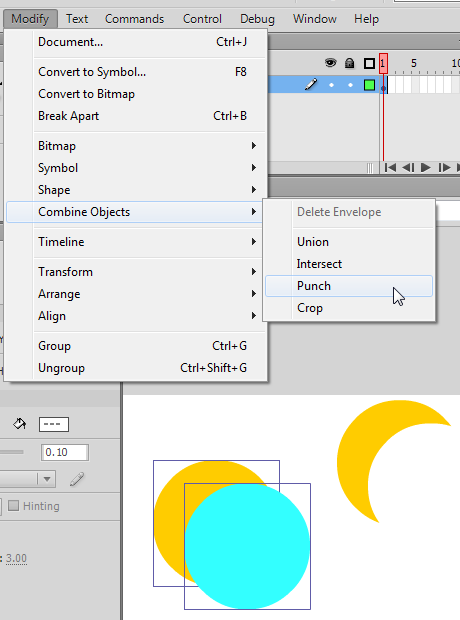Open the stroke style dropdown arrow

tap(47, 479)
